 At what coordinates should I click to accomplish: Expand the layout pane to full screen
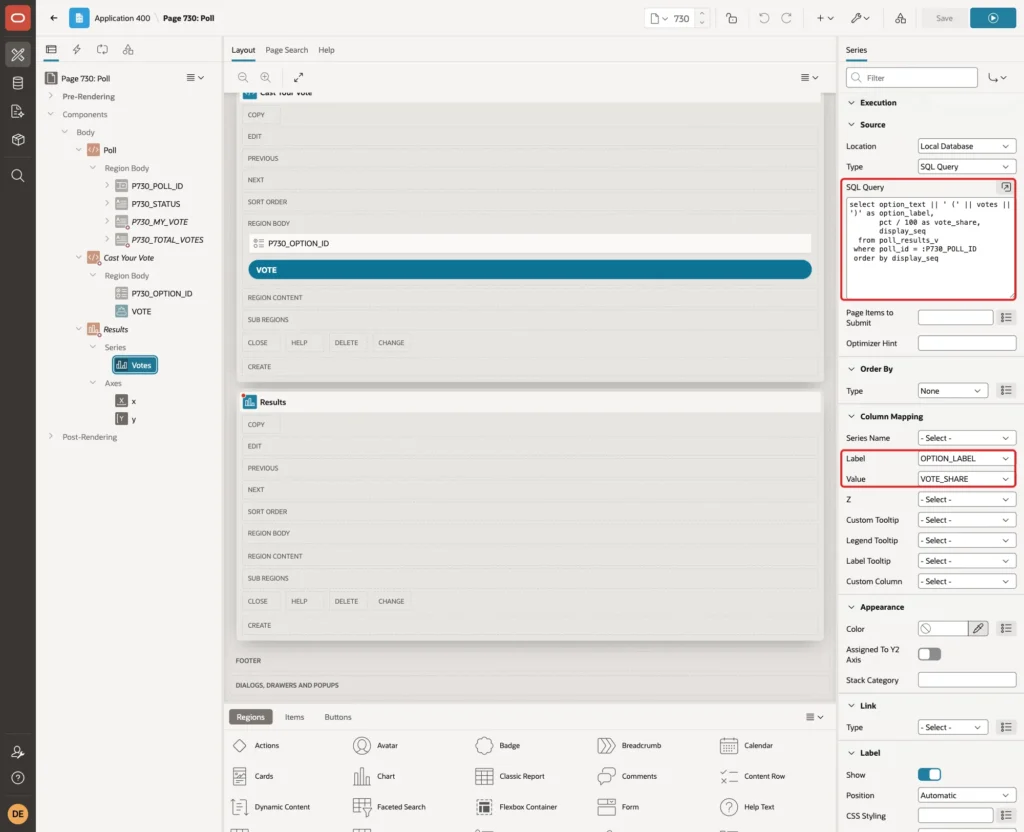point(298,77)
